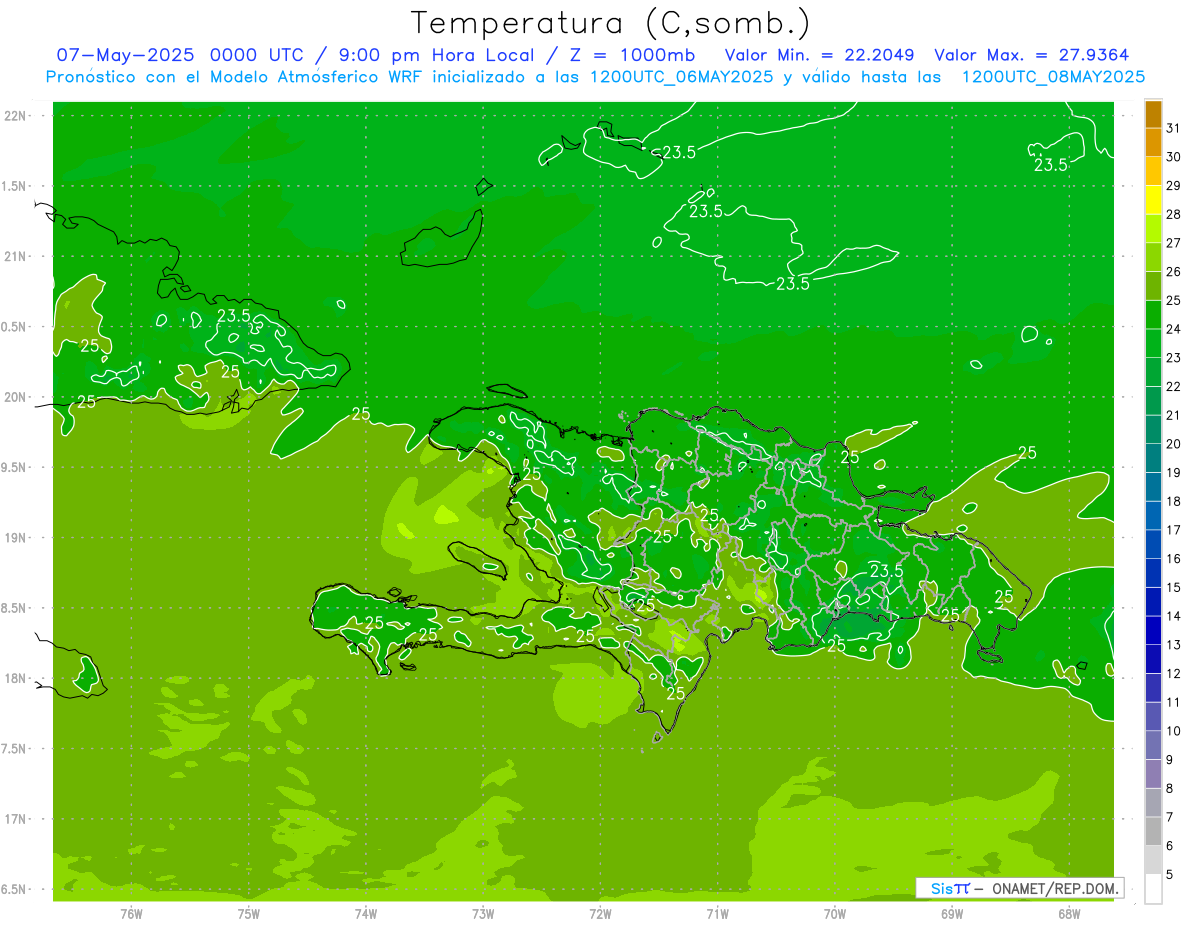Click the lime swatch between 27 and 28
Screen dimensions: 1200x927
1153,228
